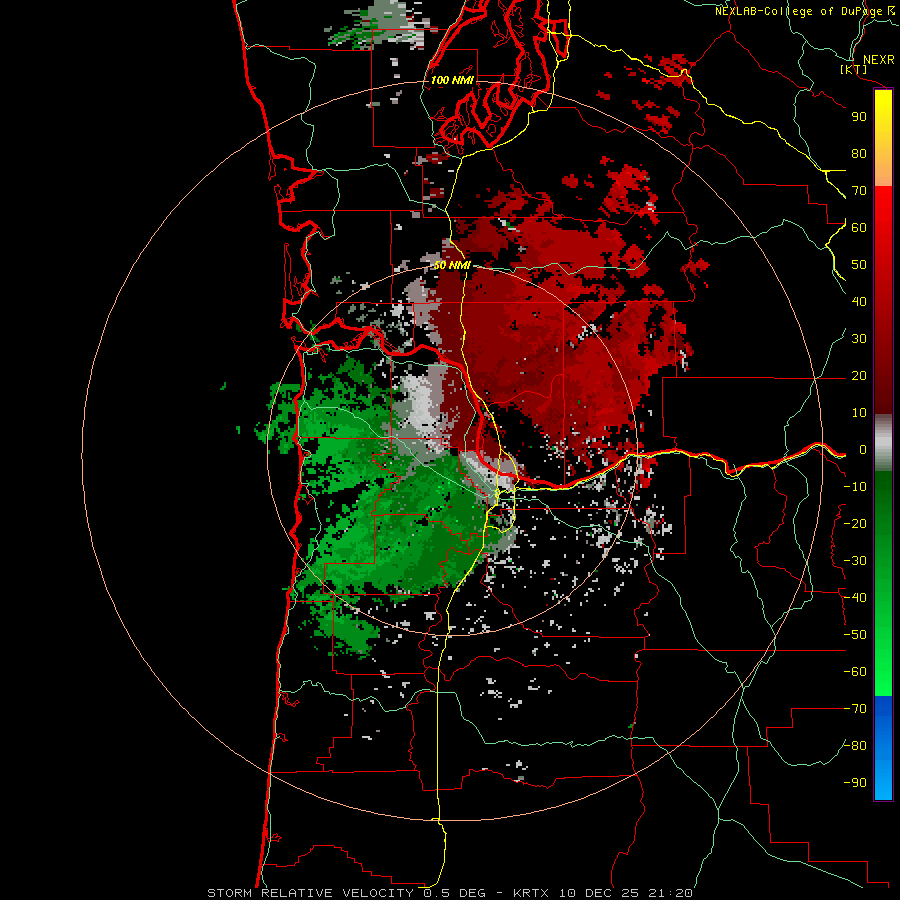Screen dimensions: 900x900
Task: Click the 50 value on velocity scale
Action: 859,265
